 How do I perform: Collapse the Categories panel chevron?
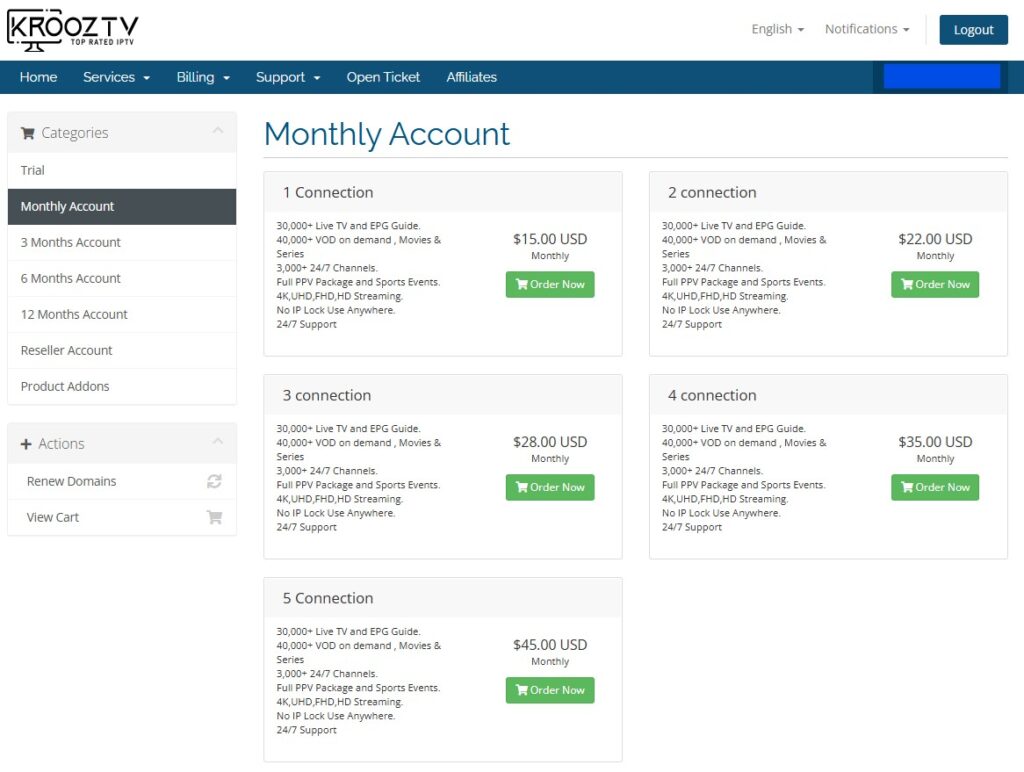[218, 132]
